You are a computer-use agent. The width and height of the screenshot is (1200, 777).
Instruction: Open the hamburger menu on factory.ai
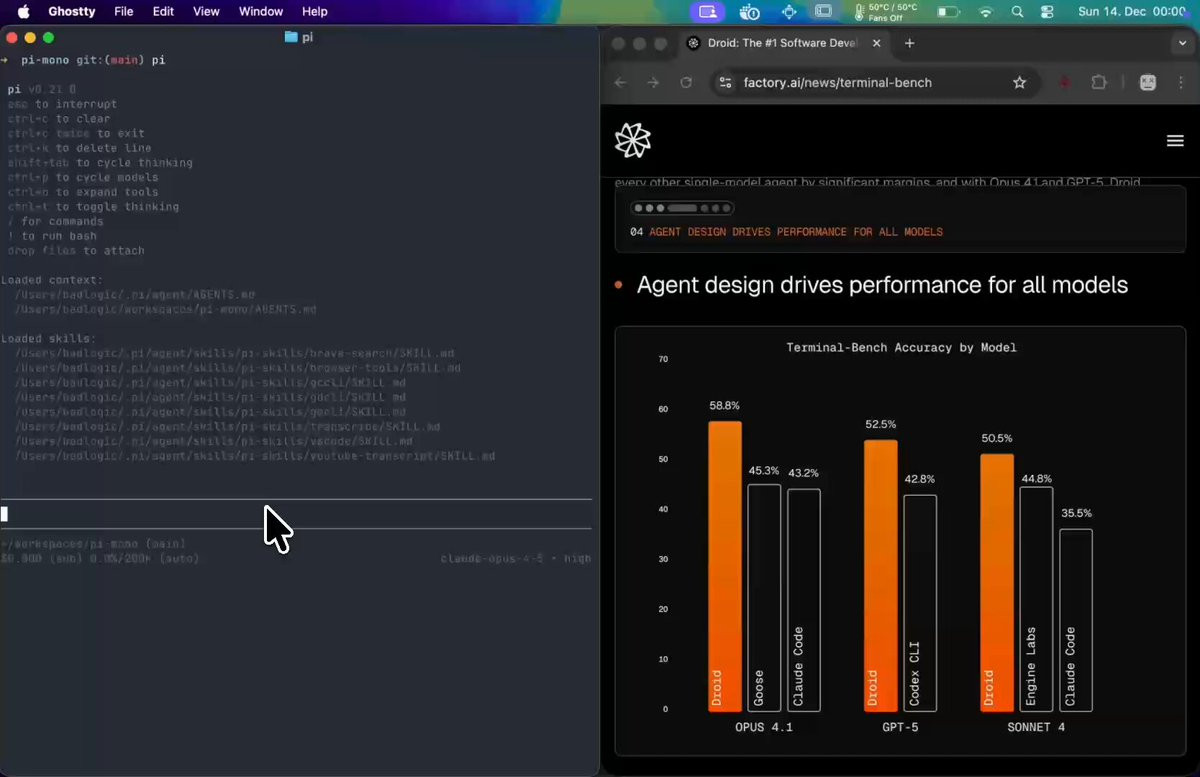[x=1175, y=141]
